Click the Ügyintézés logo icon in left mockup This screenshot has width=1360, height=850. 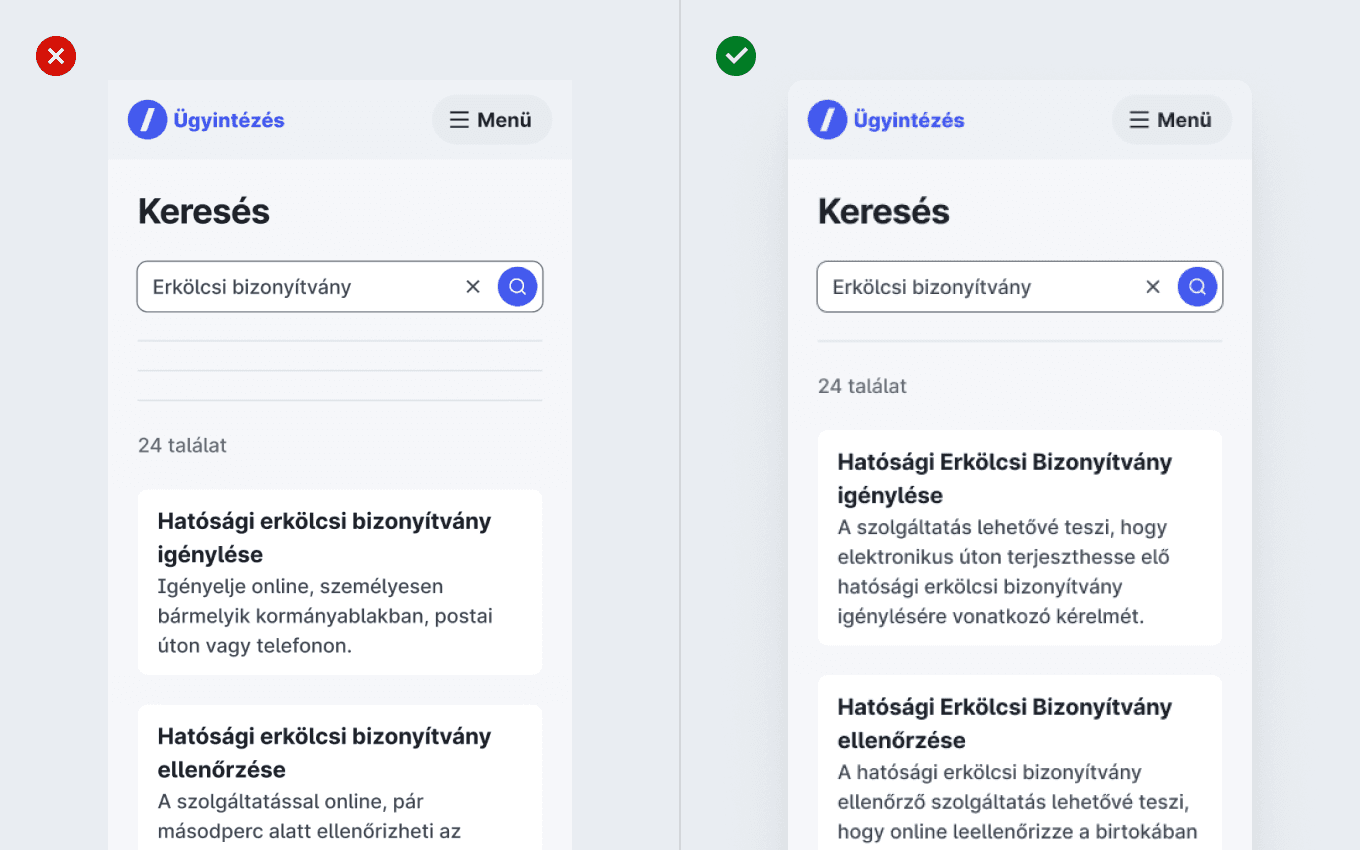[x=147, y=120]
